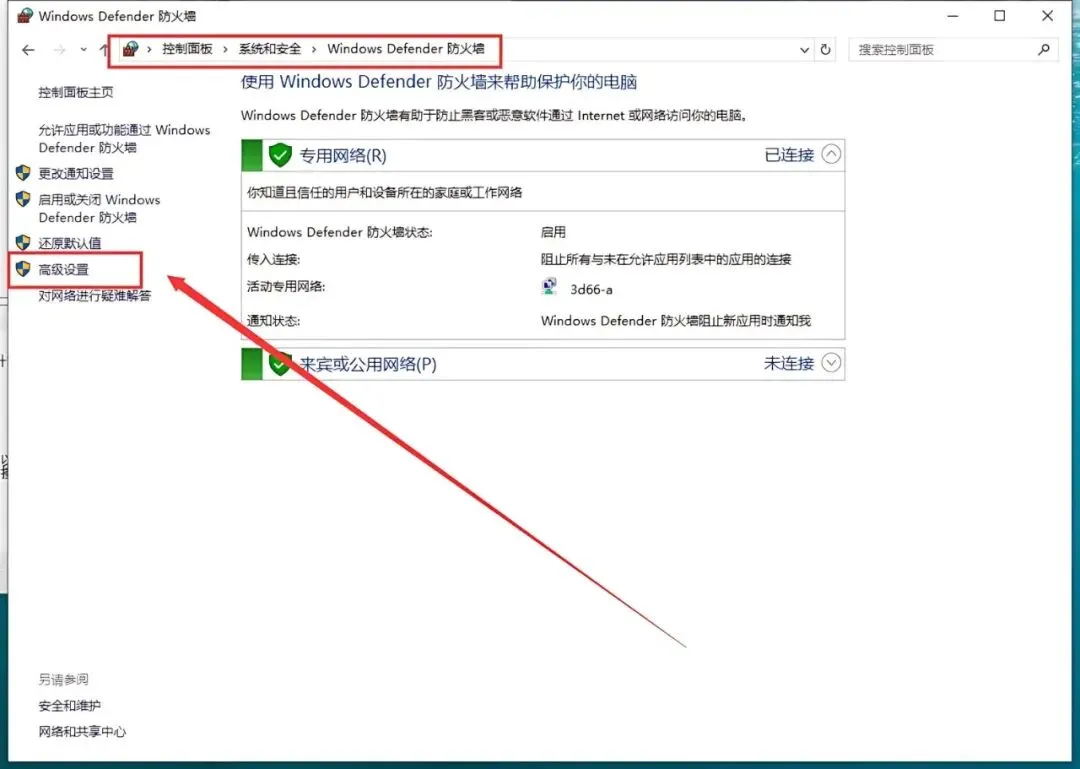1080x769 pixels.
Task: Click the 3d66-a network name
Action: point(591,289)
